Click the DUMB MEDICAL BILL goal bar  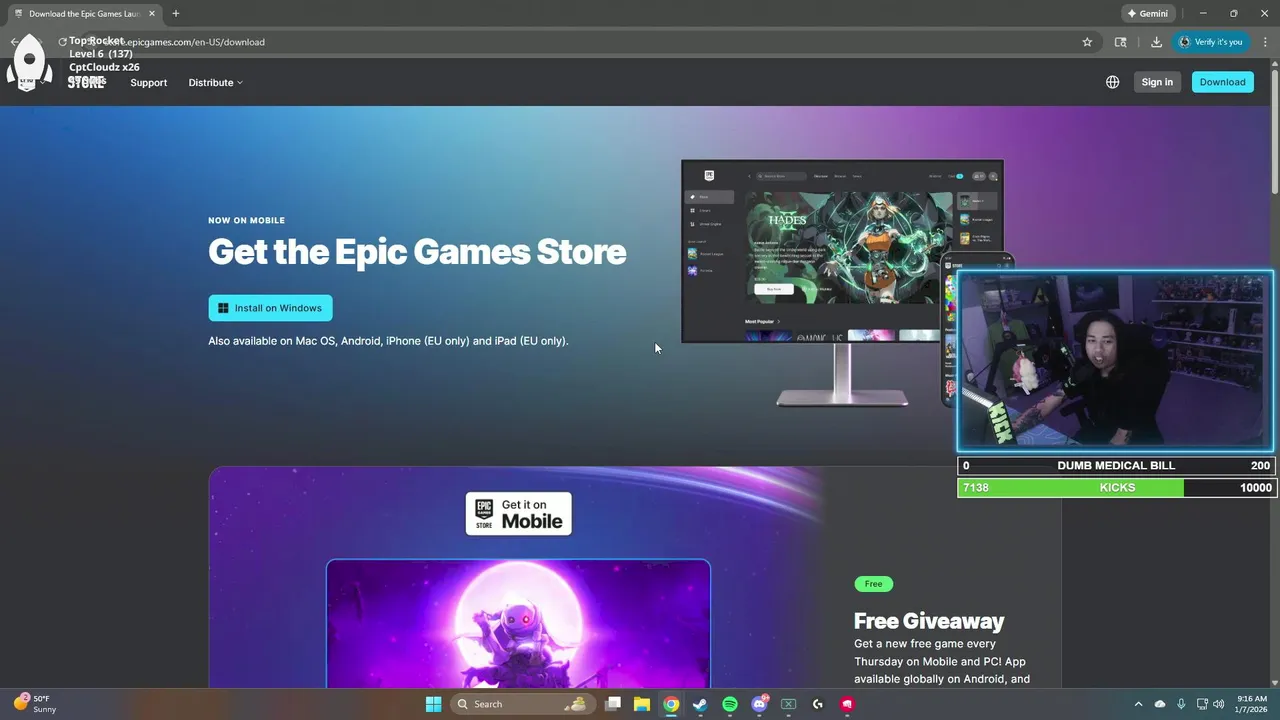click(1116, 465)
